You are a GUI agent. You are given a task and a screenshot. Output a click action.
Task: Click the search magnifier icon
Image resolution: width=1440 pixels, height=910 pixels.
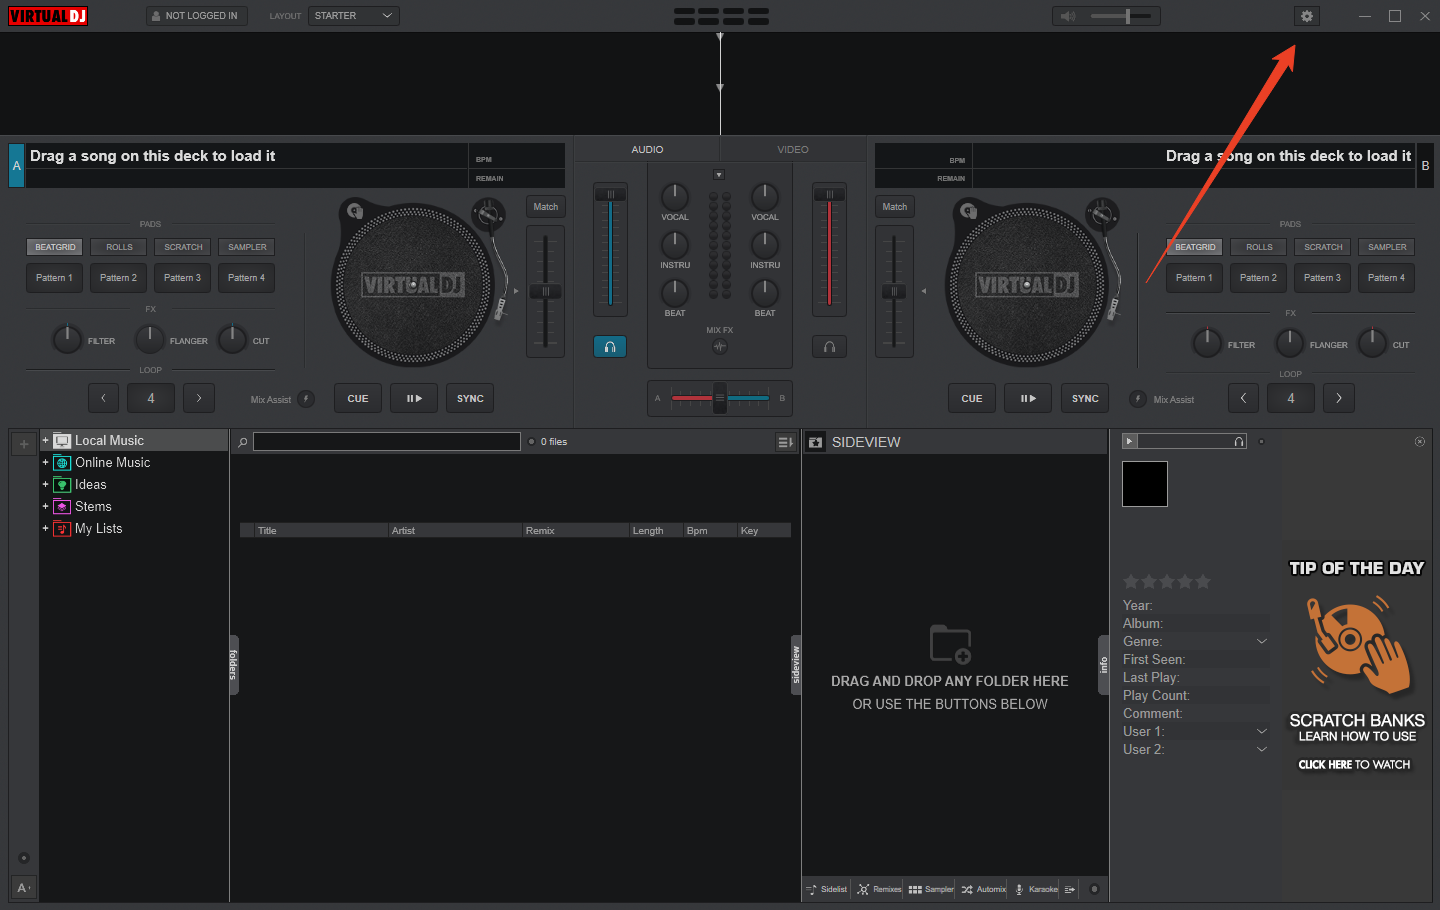tap(242, 442)
